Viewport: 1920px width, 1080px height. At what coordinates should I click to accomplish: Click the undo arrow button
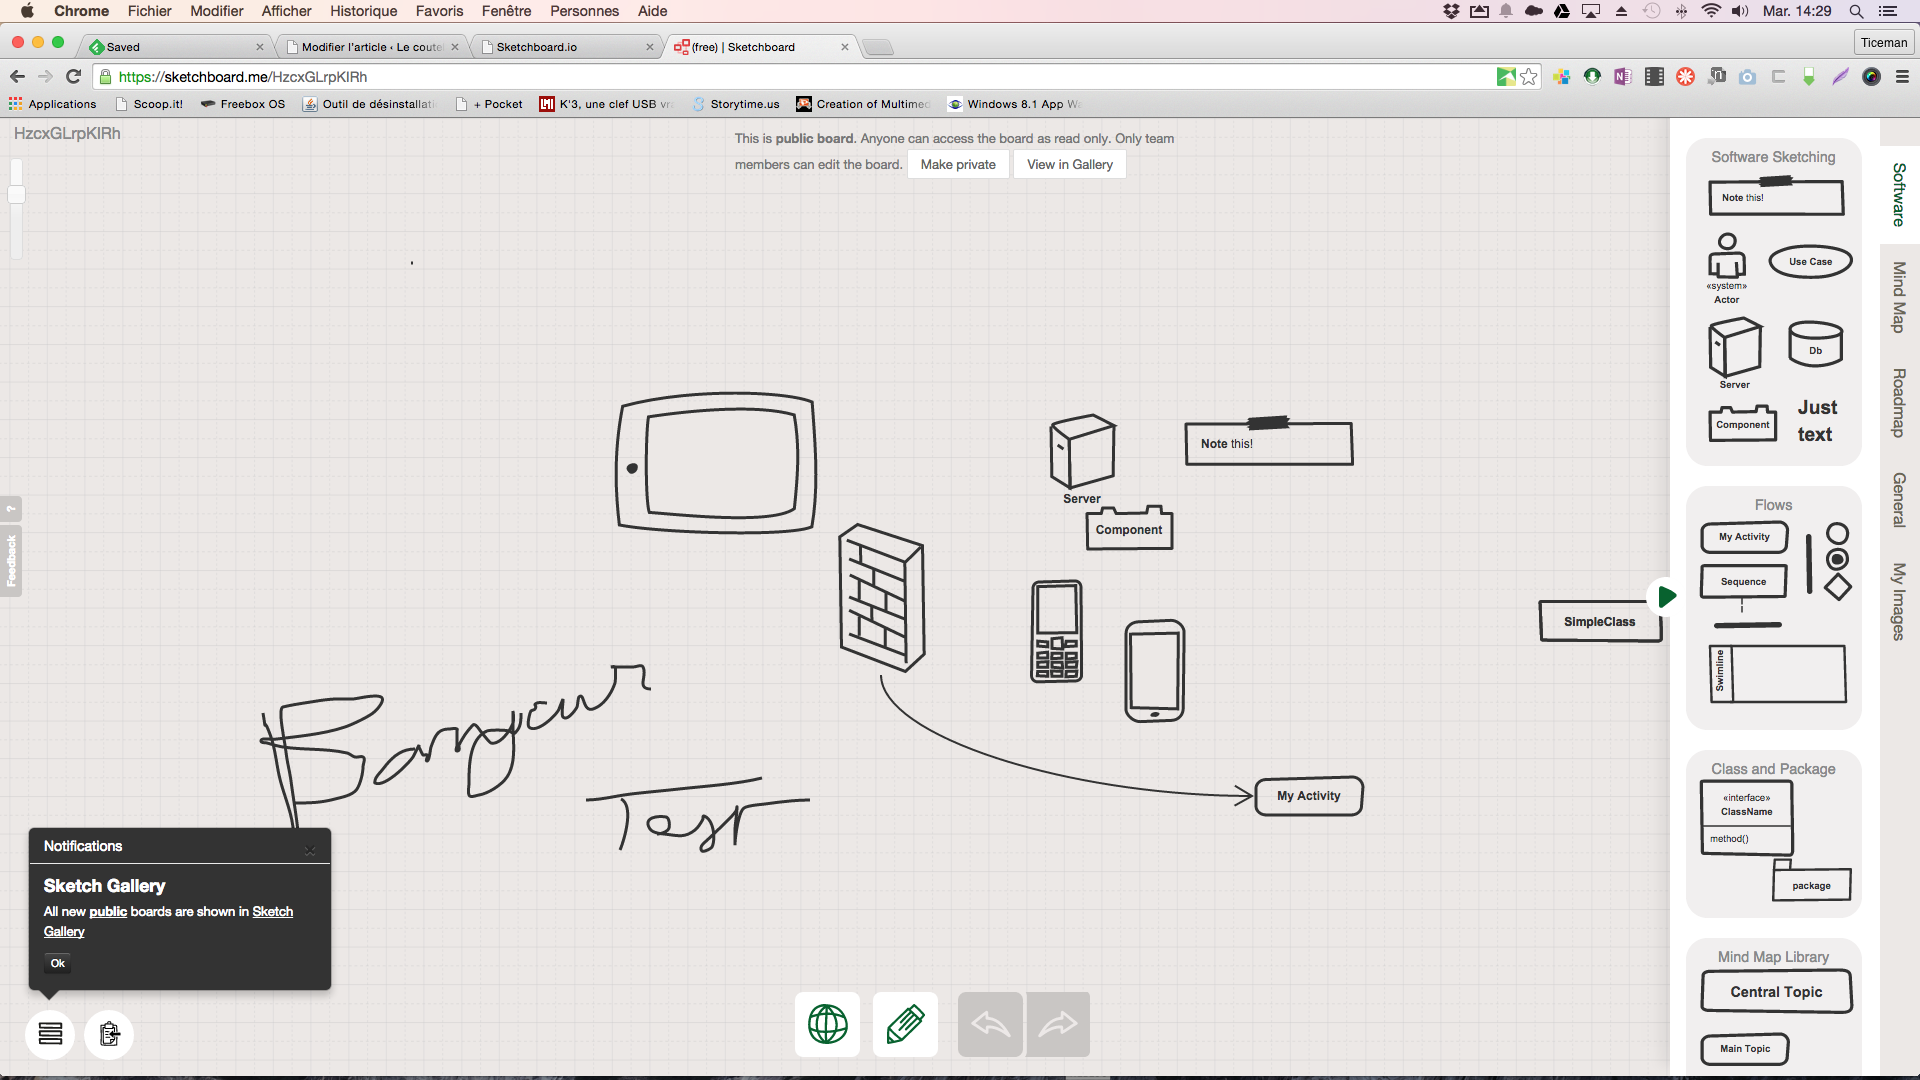click(x=990, y=1024)
